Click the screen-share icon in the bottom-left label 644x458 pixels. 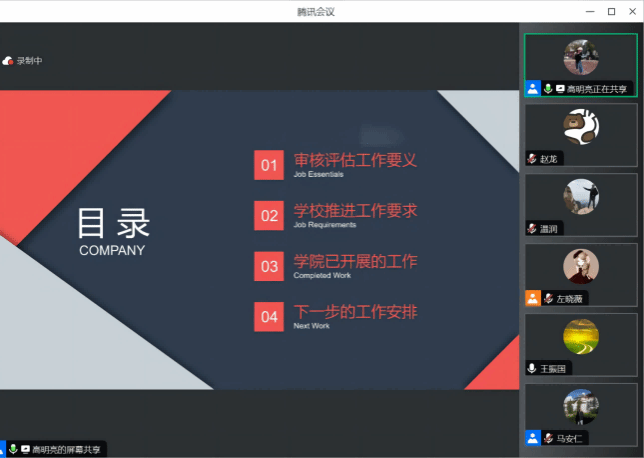point(25,450)
